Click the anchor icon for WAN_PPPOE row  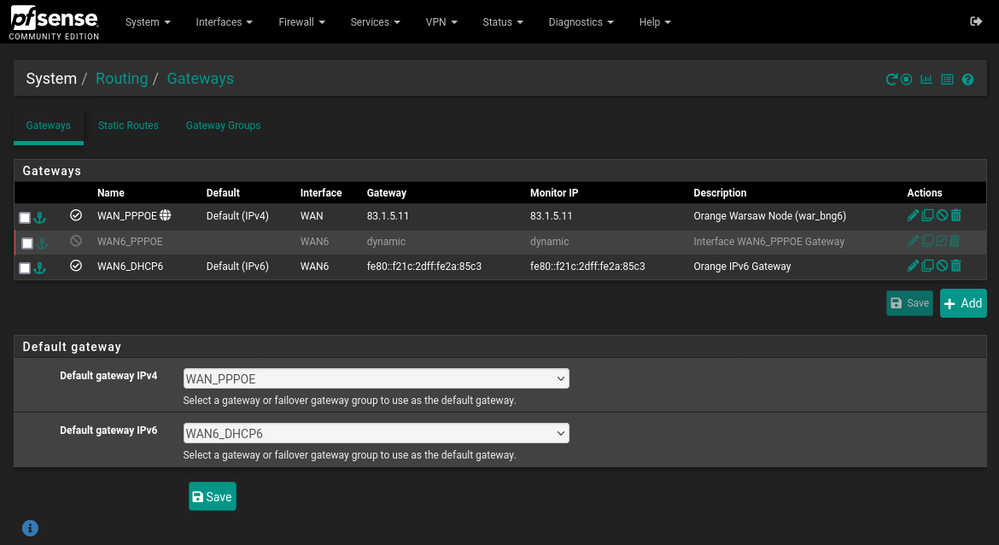click(x=40, y=217)
